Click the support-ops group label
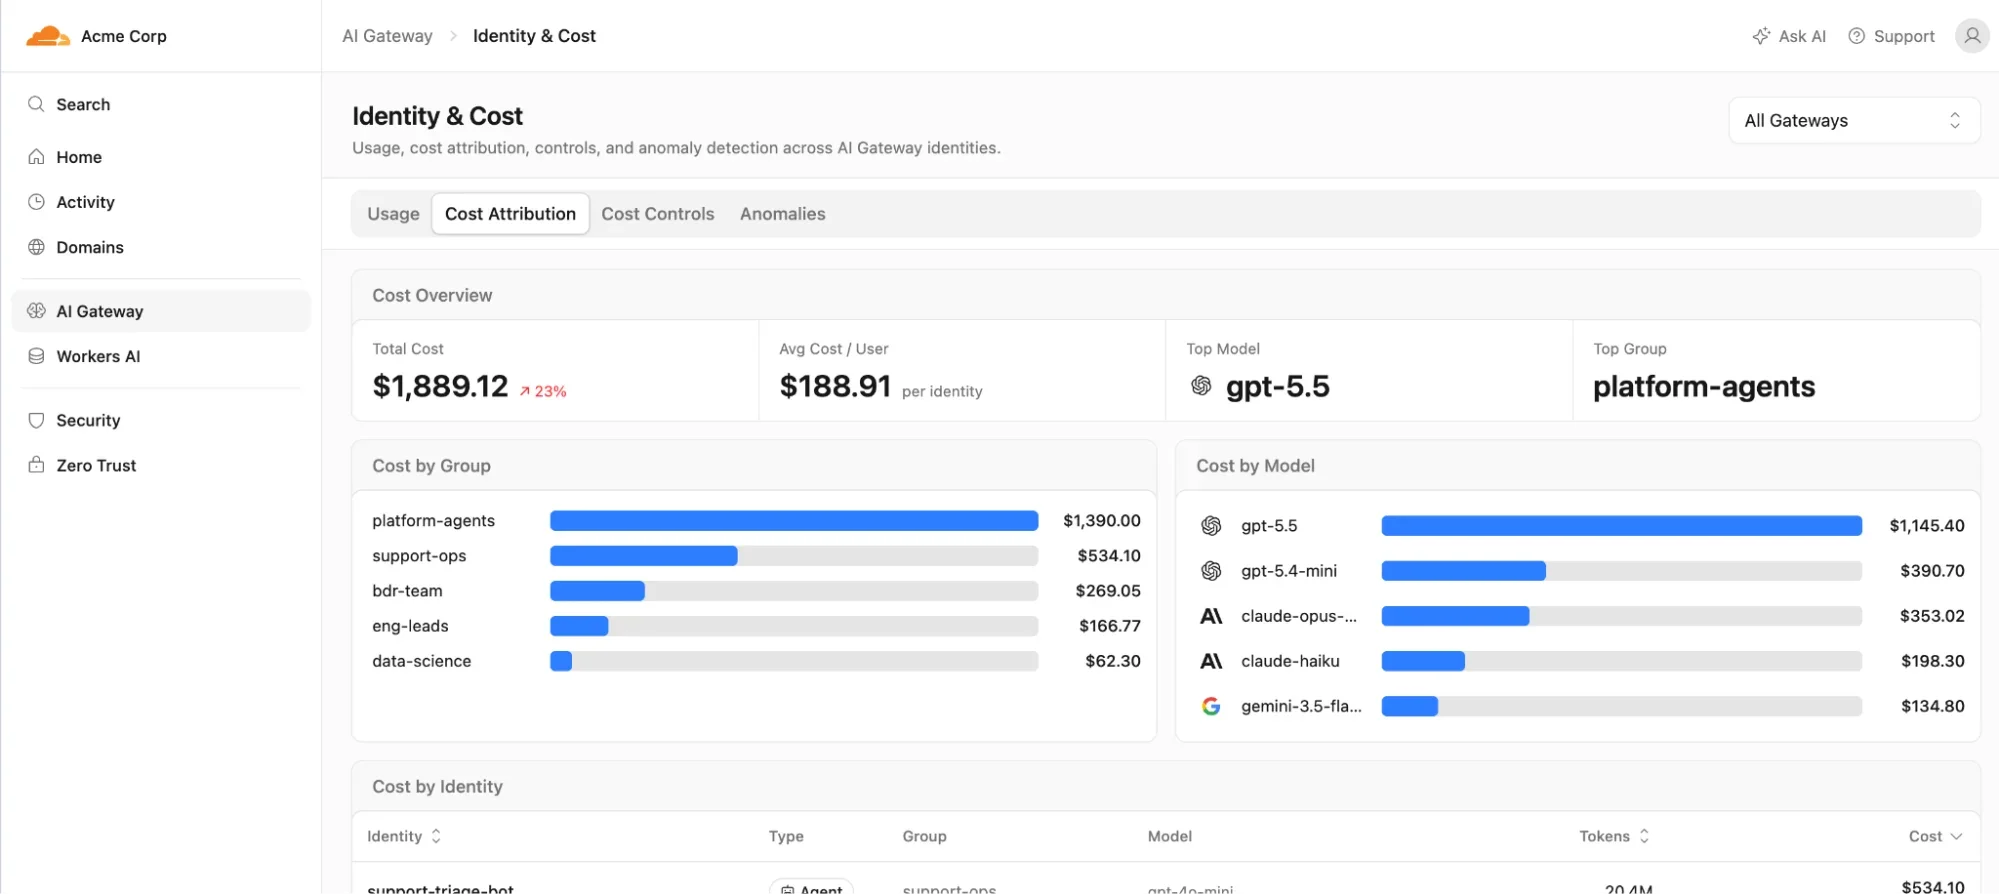Image resolution: width=1999 pixels, height=895 pixels. [419, 556]
